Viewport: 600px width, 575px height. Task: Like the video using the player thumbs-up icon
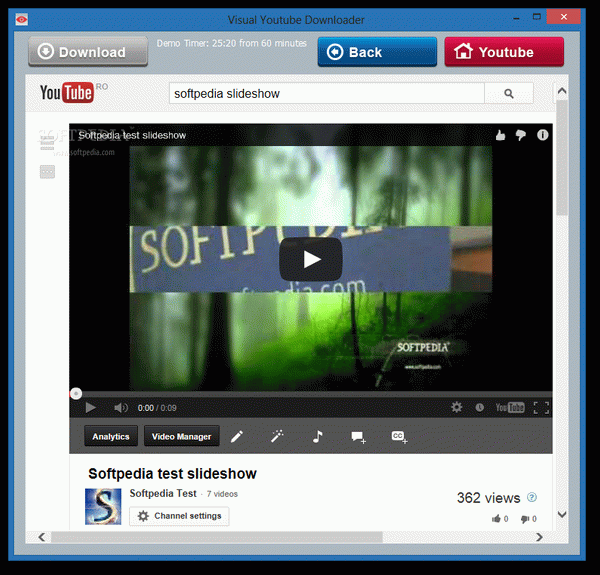point(500,135)
